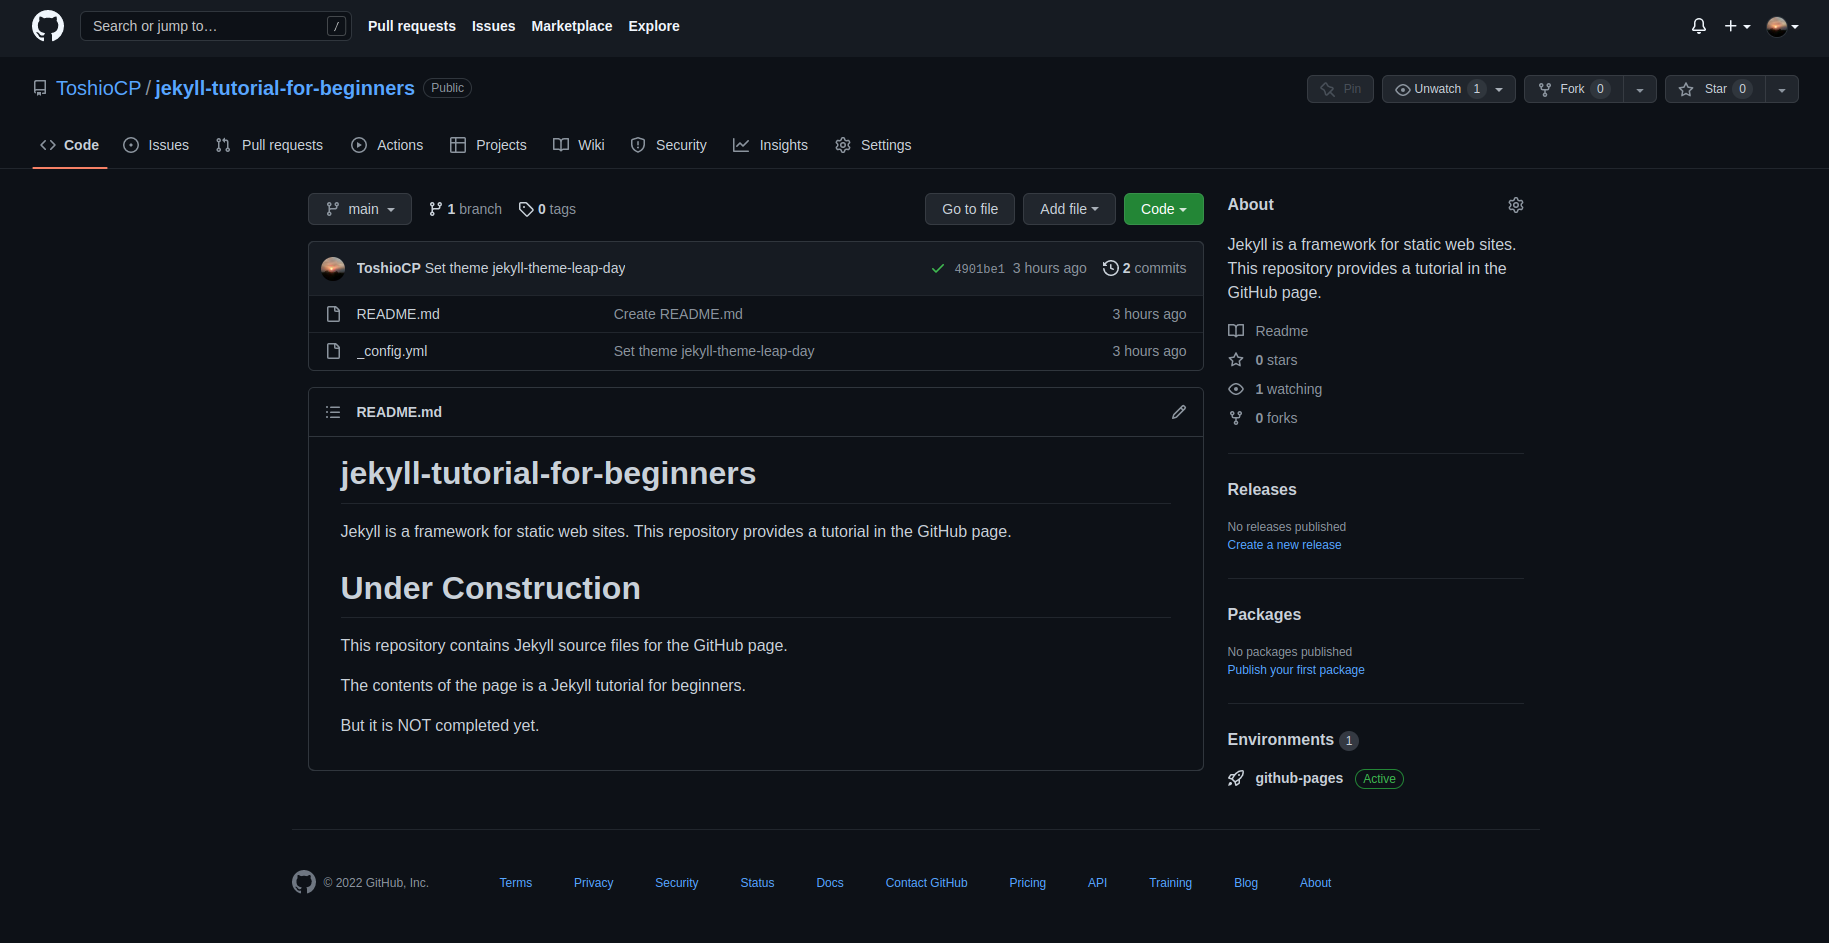
Task: Open commit hash 4901be1
Action: coord(979,269)
